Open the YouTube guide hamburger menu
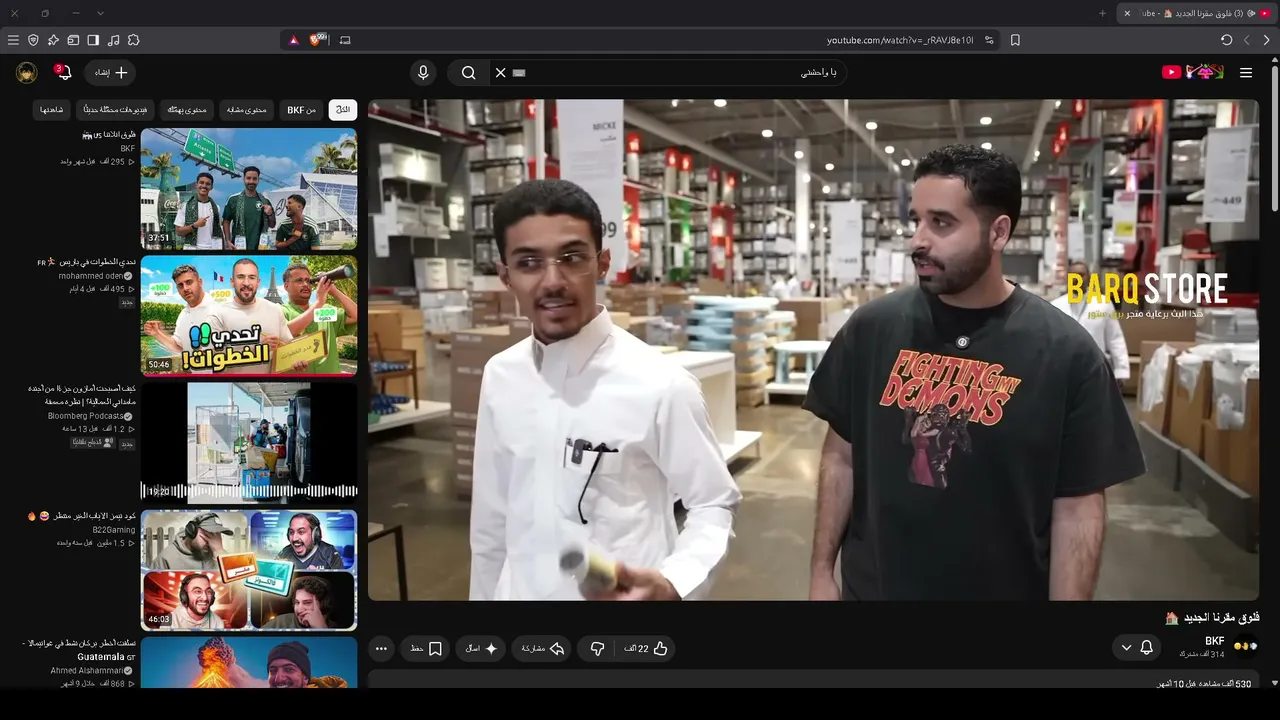This screenshot has width=1280, height=720. click(x=1246, y=72)
